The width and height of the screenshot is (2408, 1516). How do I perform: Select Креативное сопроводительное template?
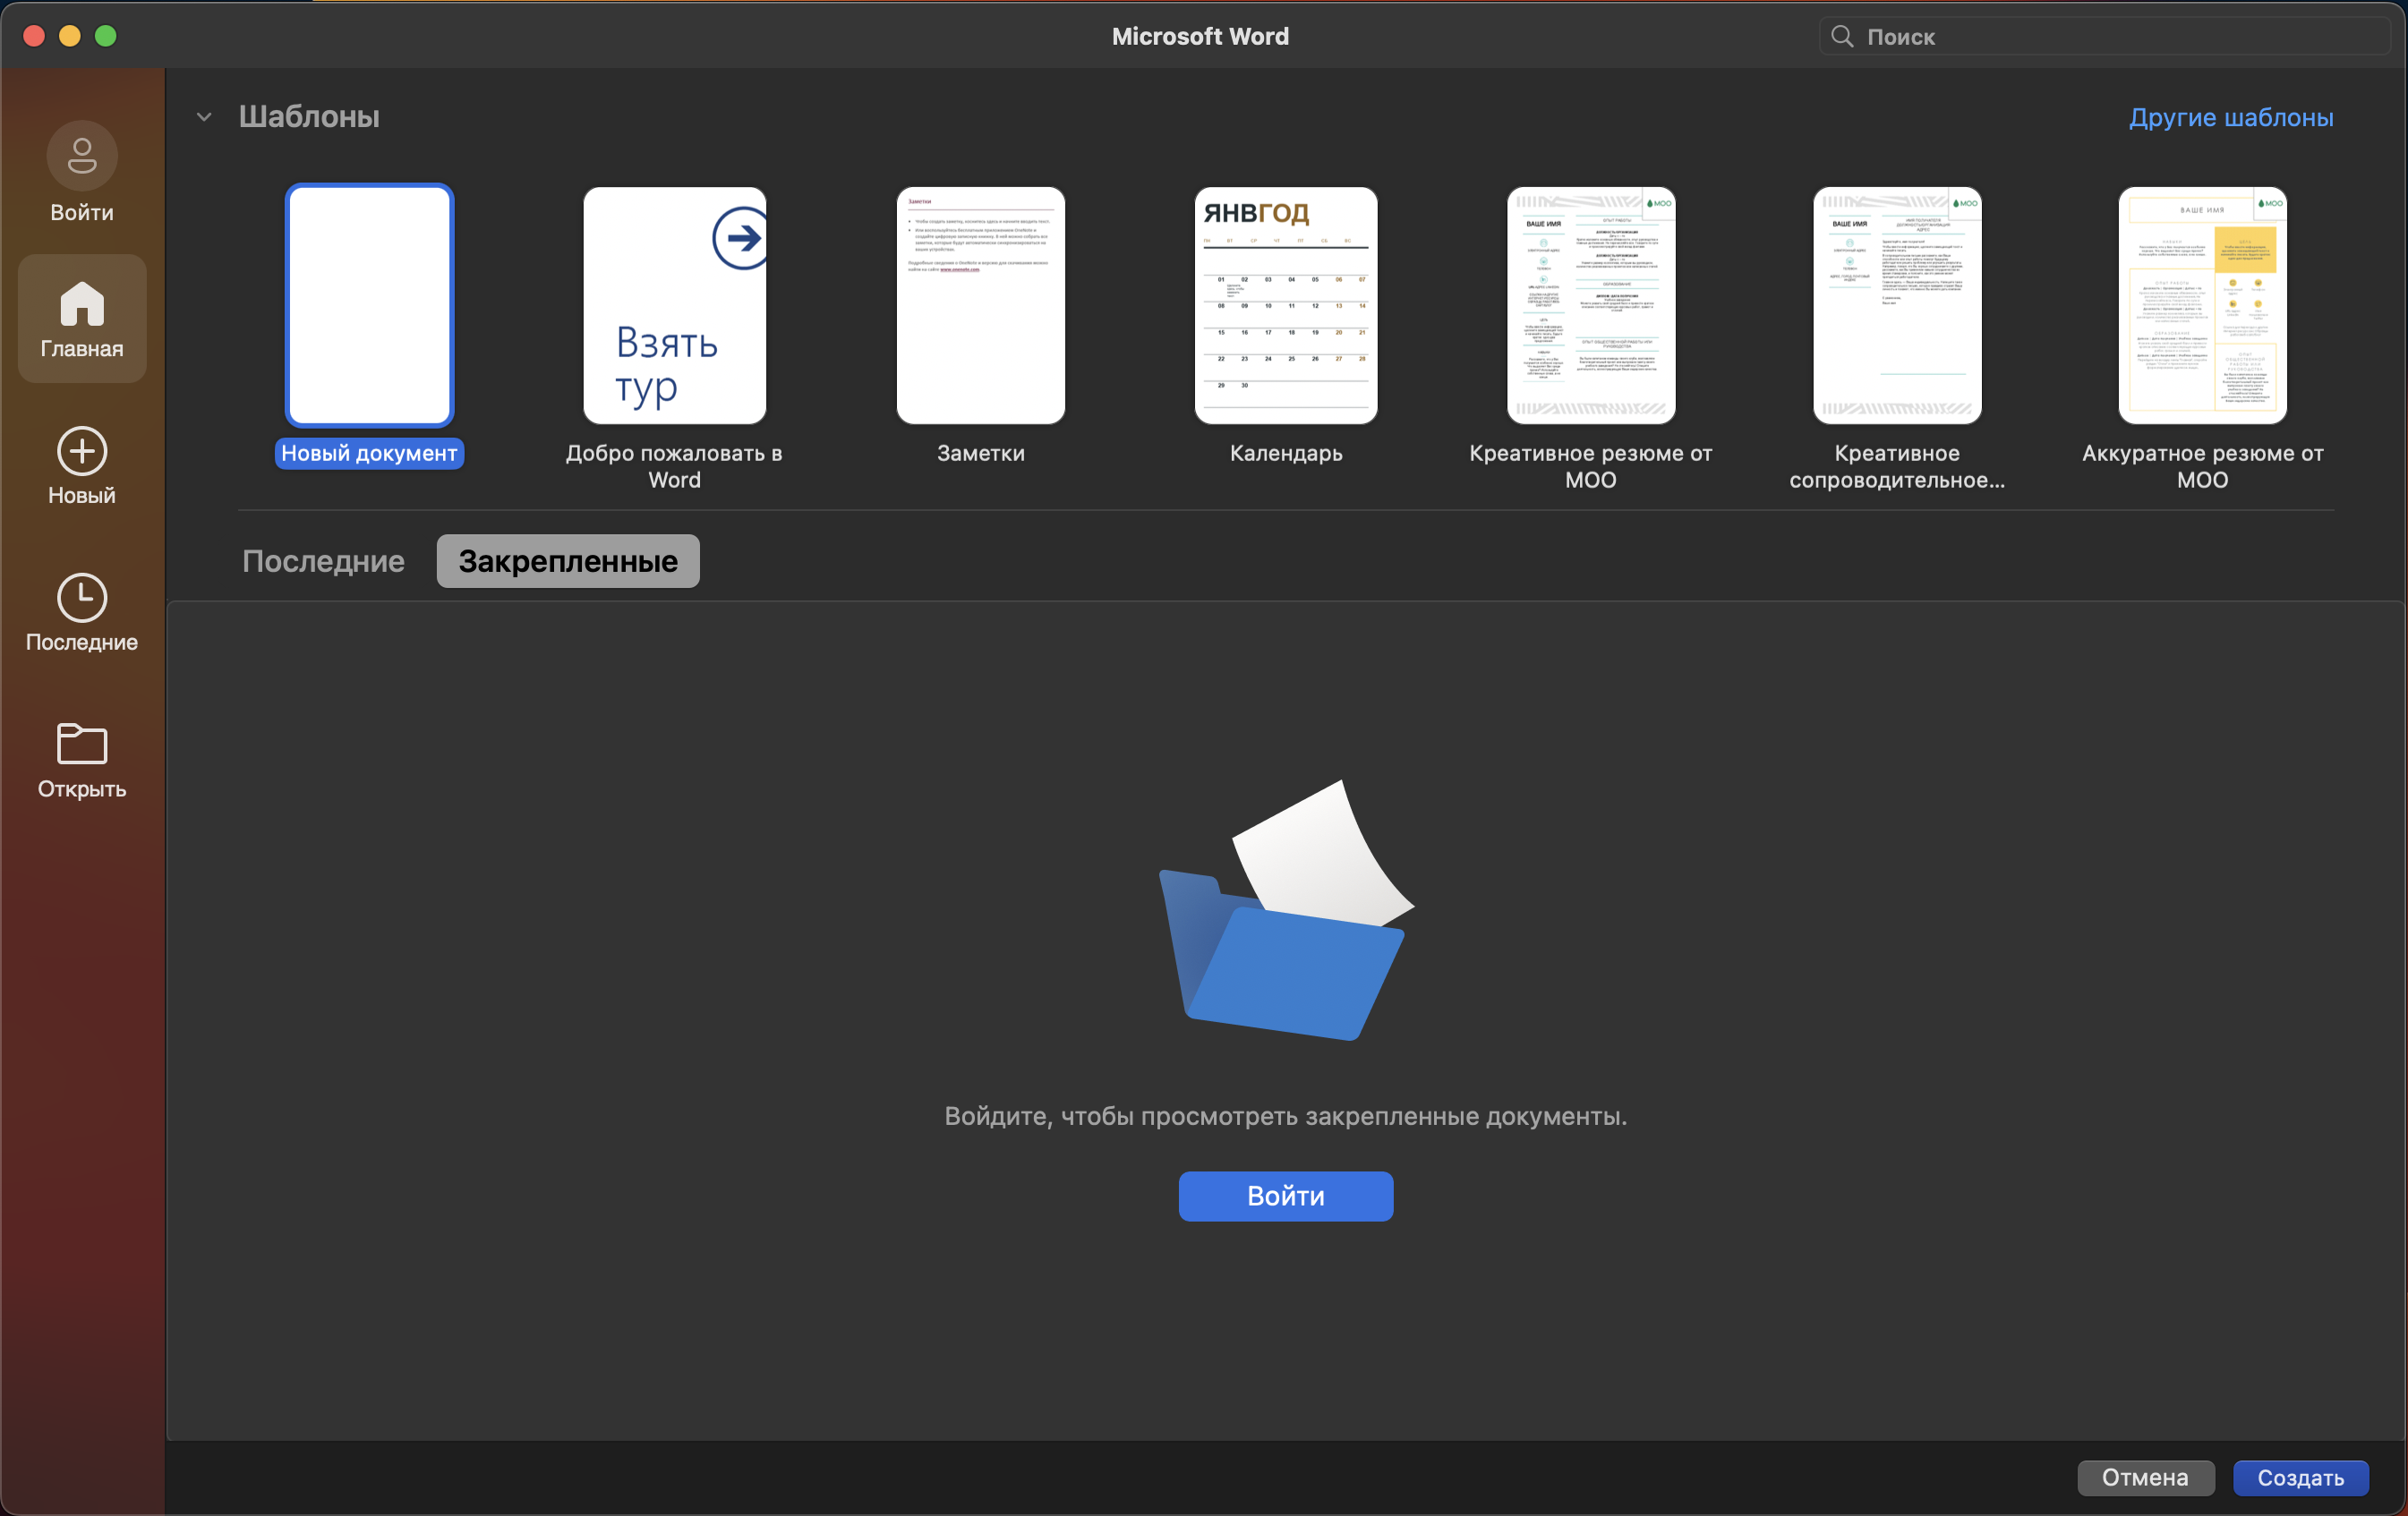pyautogui.click(x=1897, y=305)
